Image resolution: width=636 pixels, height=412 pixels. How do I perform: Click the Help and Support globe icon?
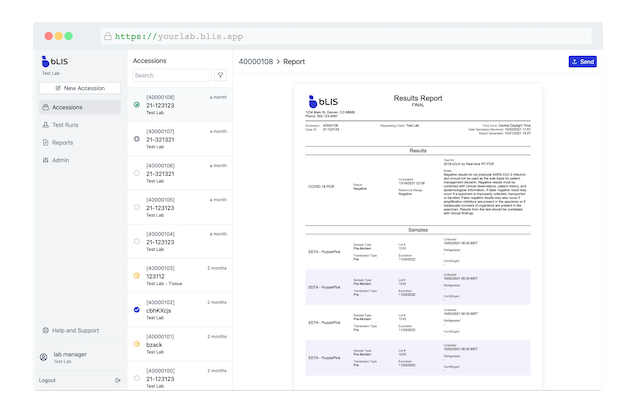point(44,330)
